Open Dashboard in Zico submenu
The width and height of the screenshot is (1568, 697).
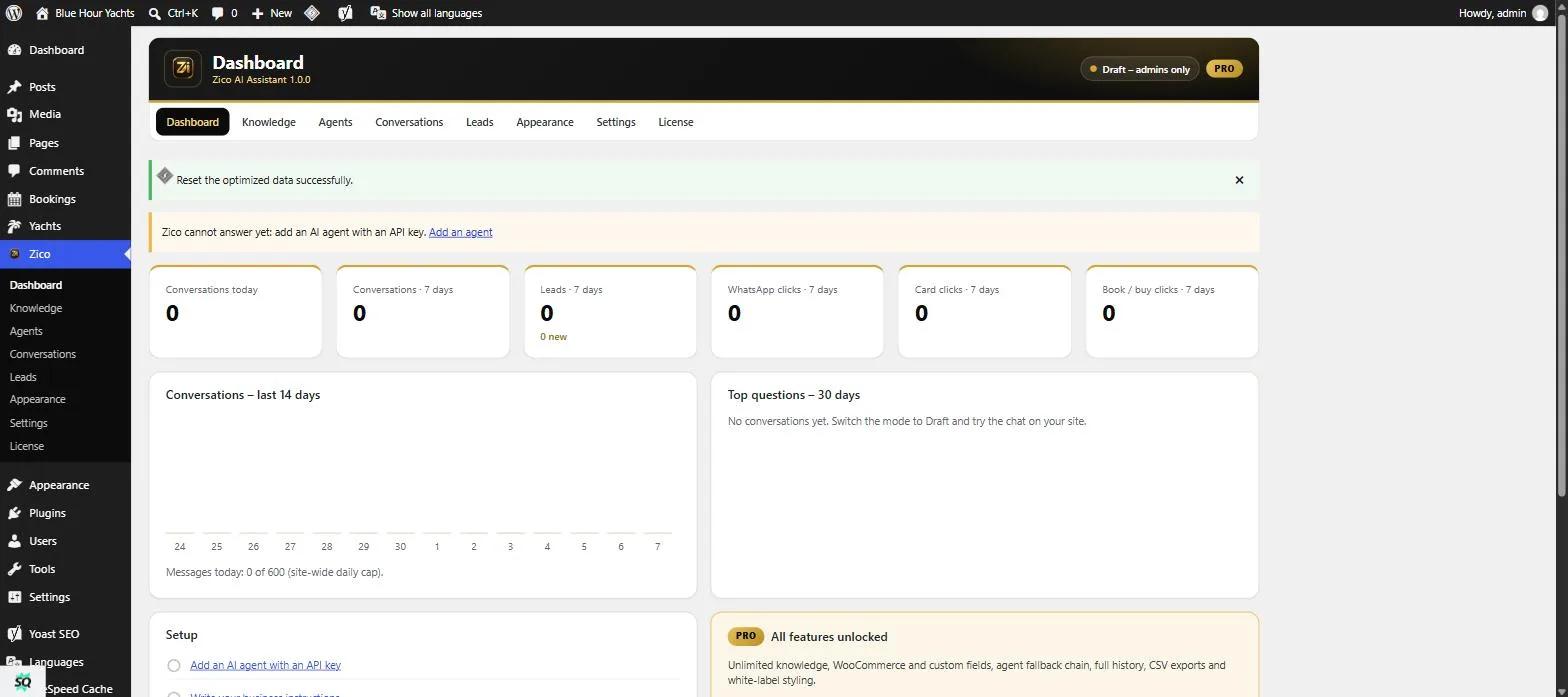(x=36, y=285)
